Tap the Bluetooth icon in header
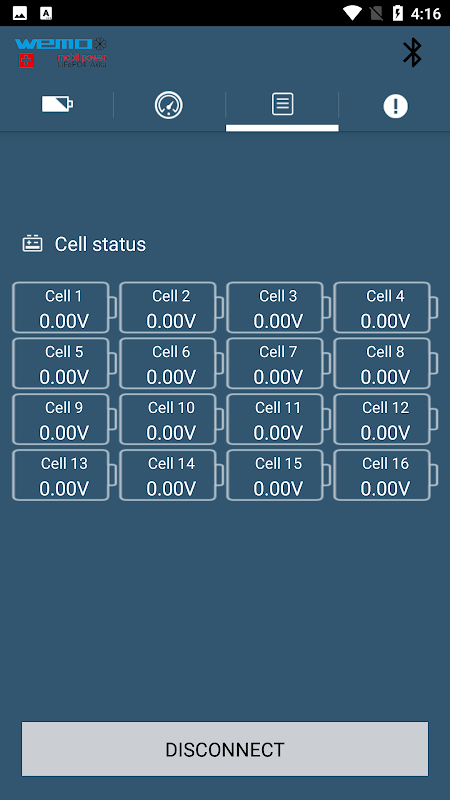The height and width of the screenshot is (800, 450). point(412,53)
